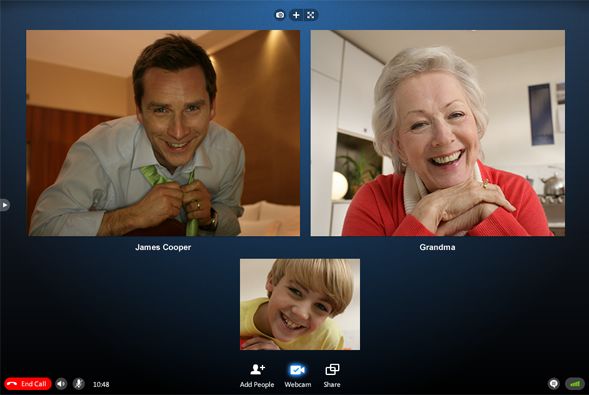Toggle the Webcam video on or off

[x=297, y=370]
